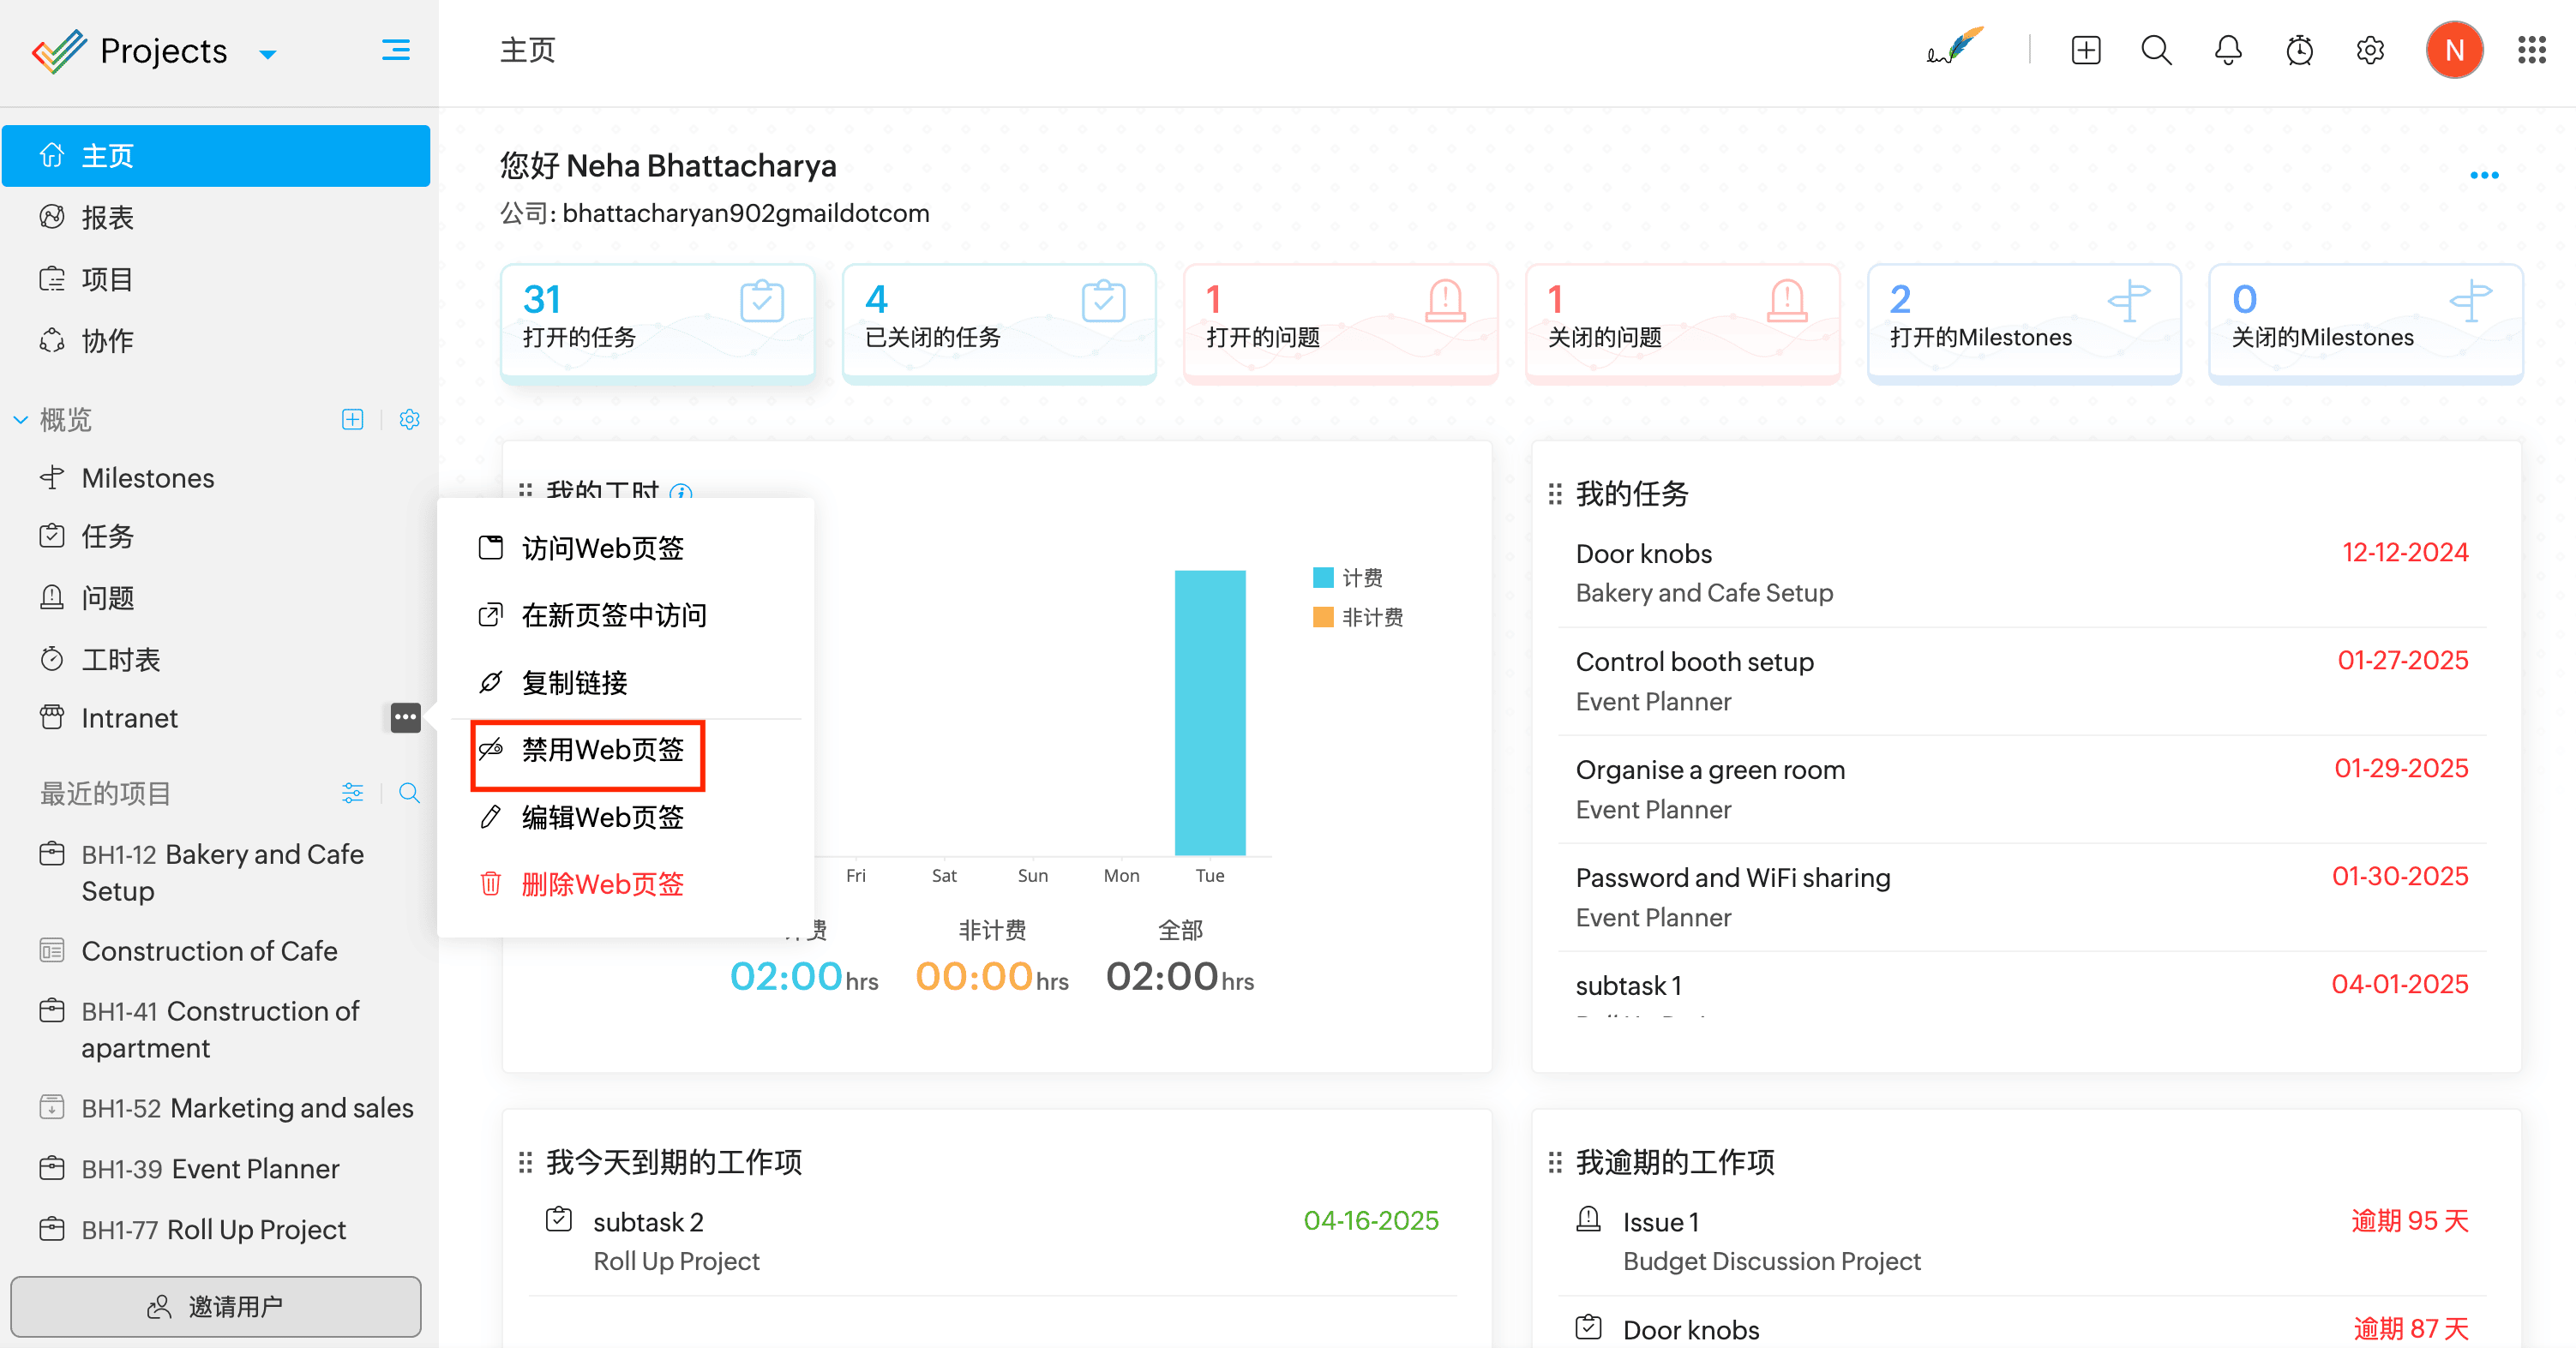
Task: Open the Control booth setup task
Action: pos(1694,662)
